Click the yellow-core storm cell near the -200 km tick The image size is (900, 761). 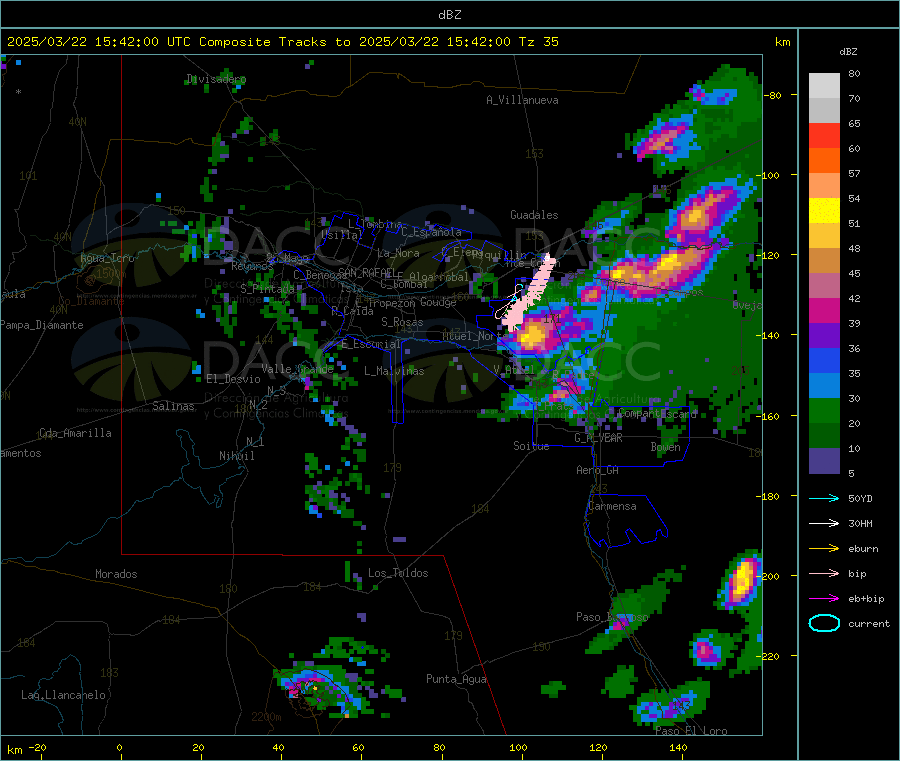(x=742, y=581)
